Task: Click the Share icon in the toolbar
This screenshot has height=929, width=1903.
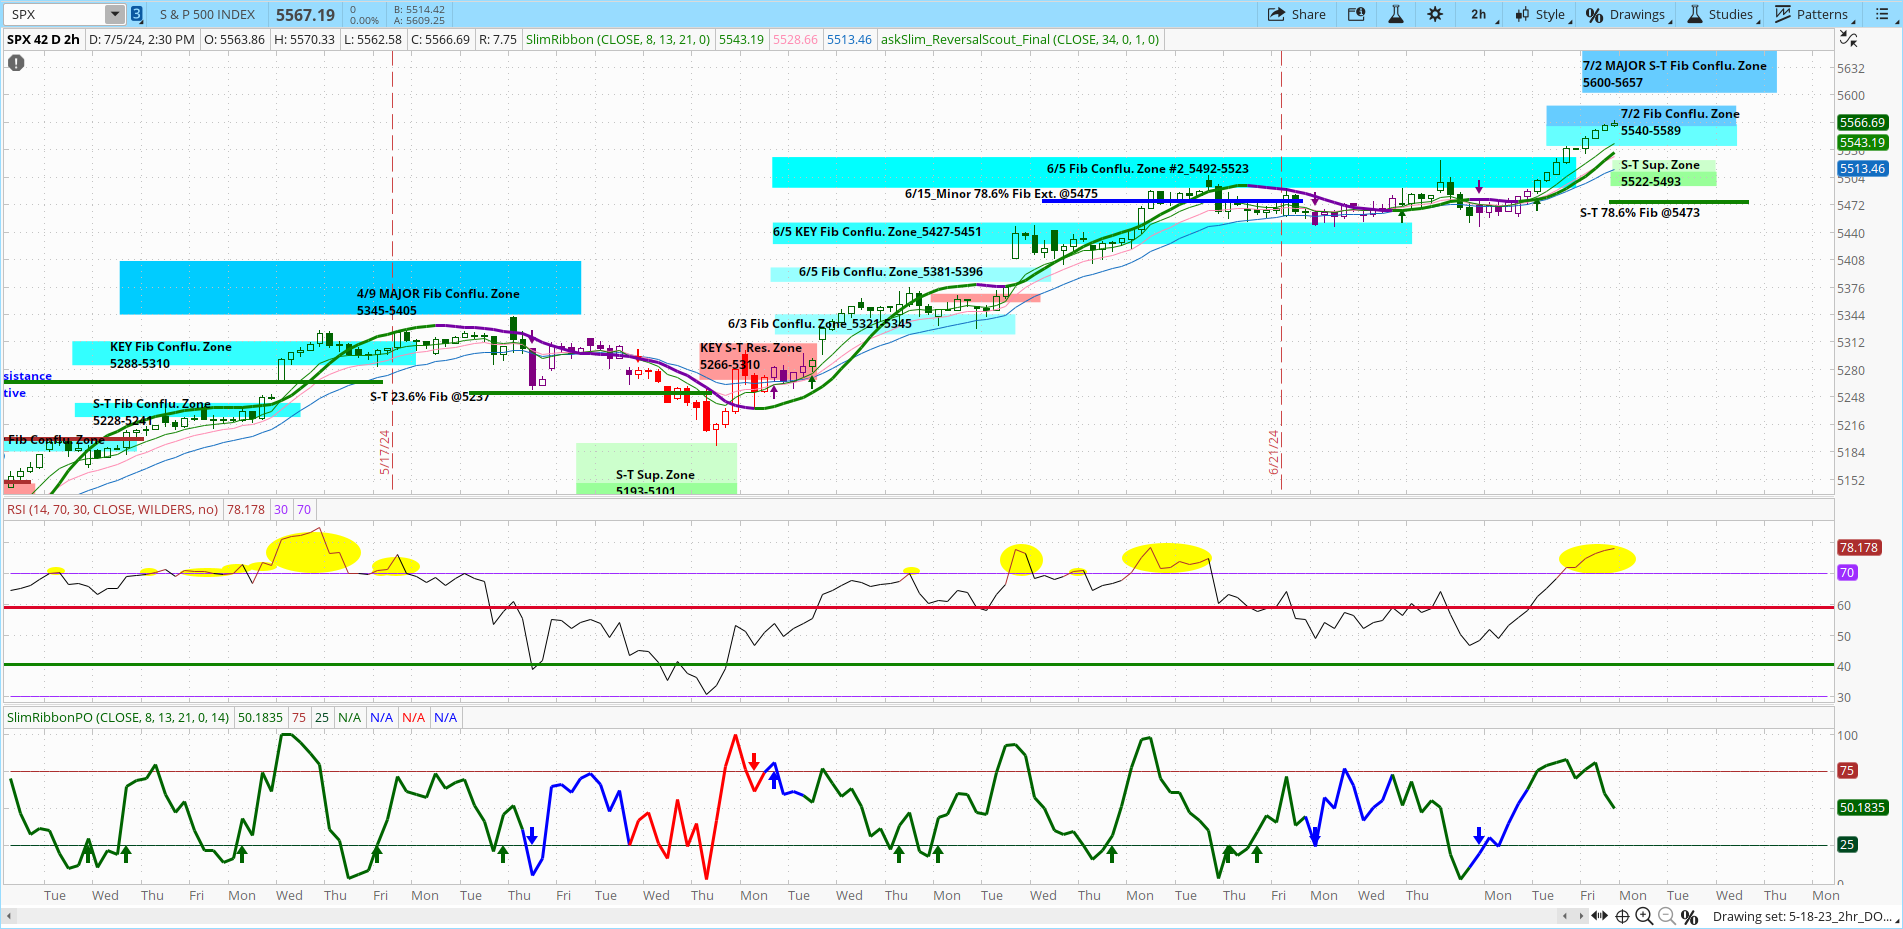Action: (1275, 14)
